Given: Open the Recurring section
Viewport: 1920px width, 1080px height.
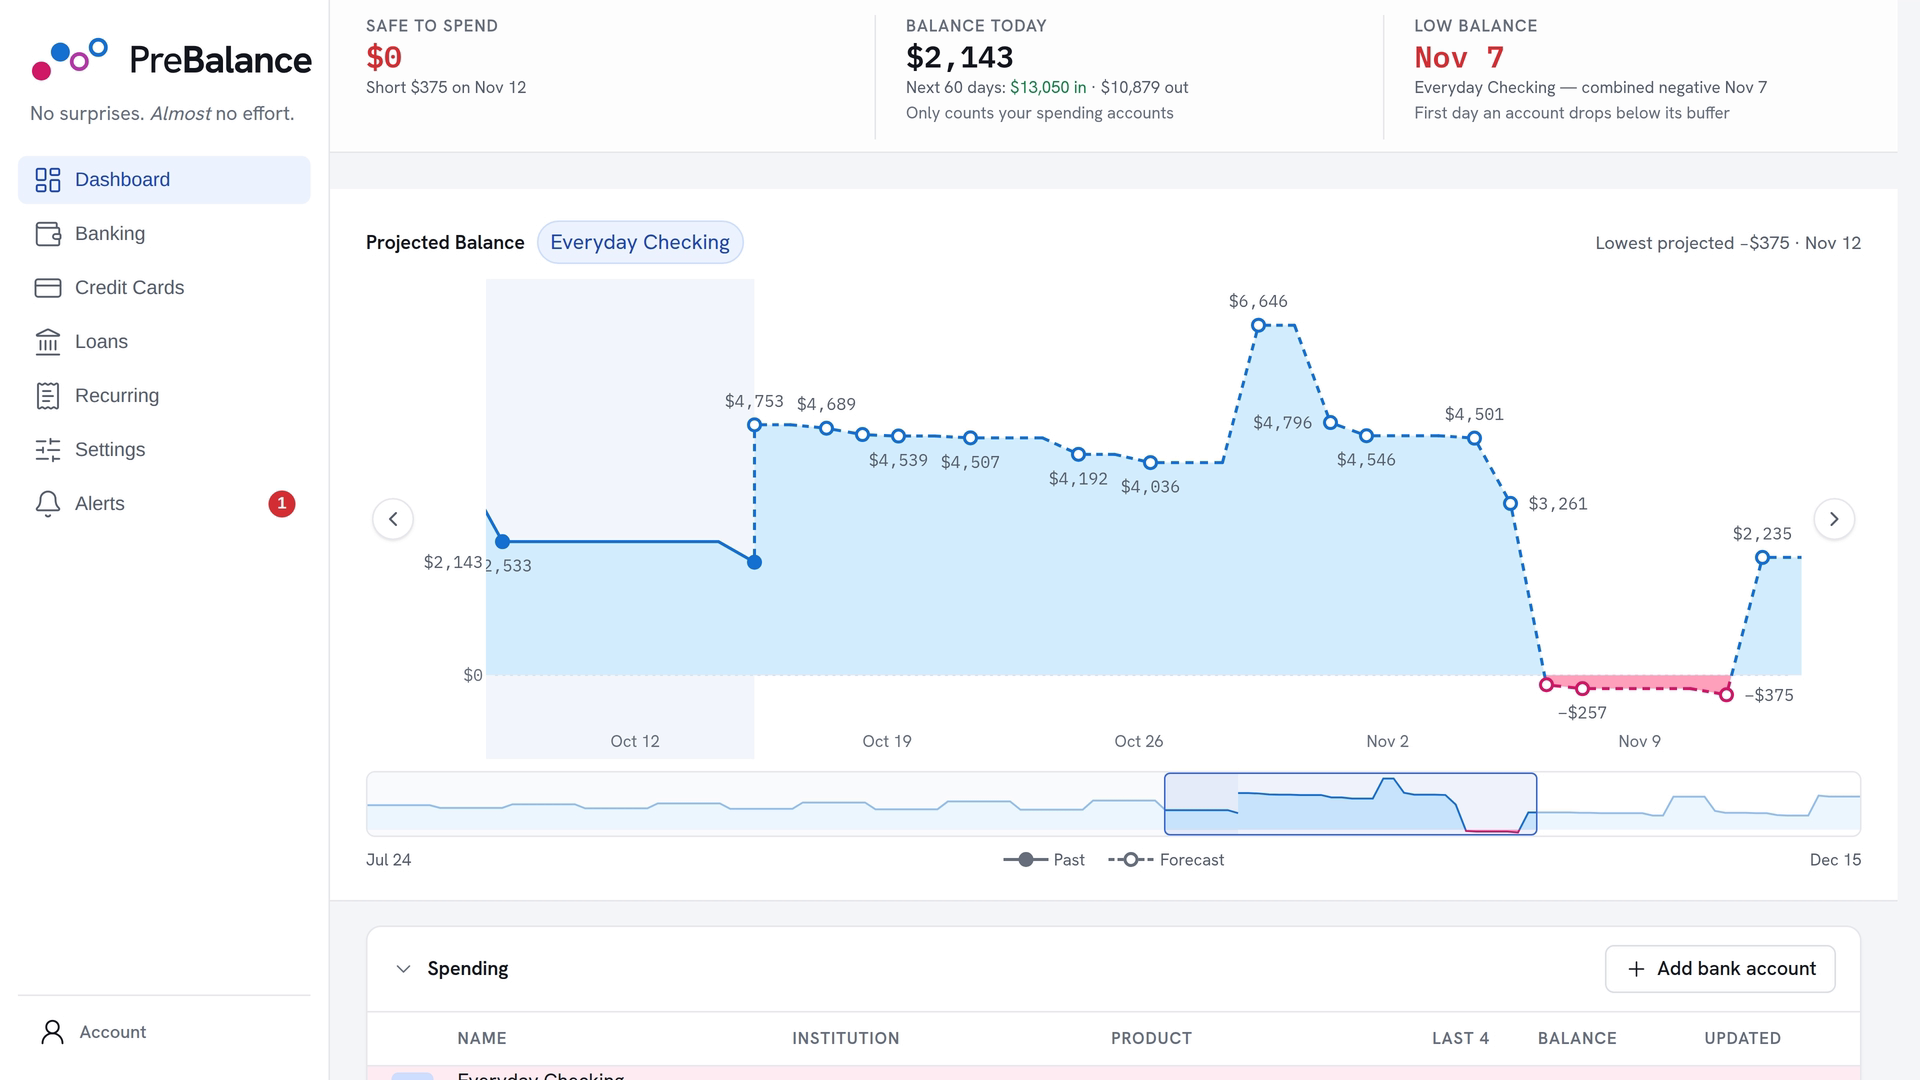Looking at the screenshot, I should pyautogui.click(x=164, y=396).
